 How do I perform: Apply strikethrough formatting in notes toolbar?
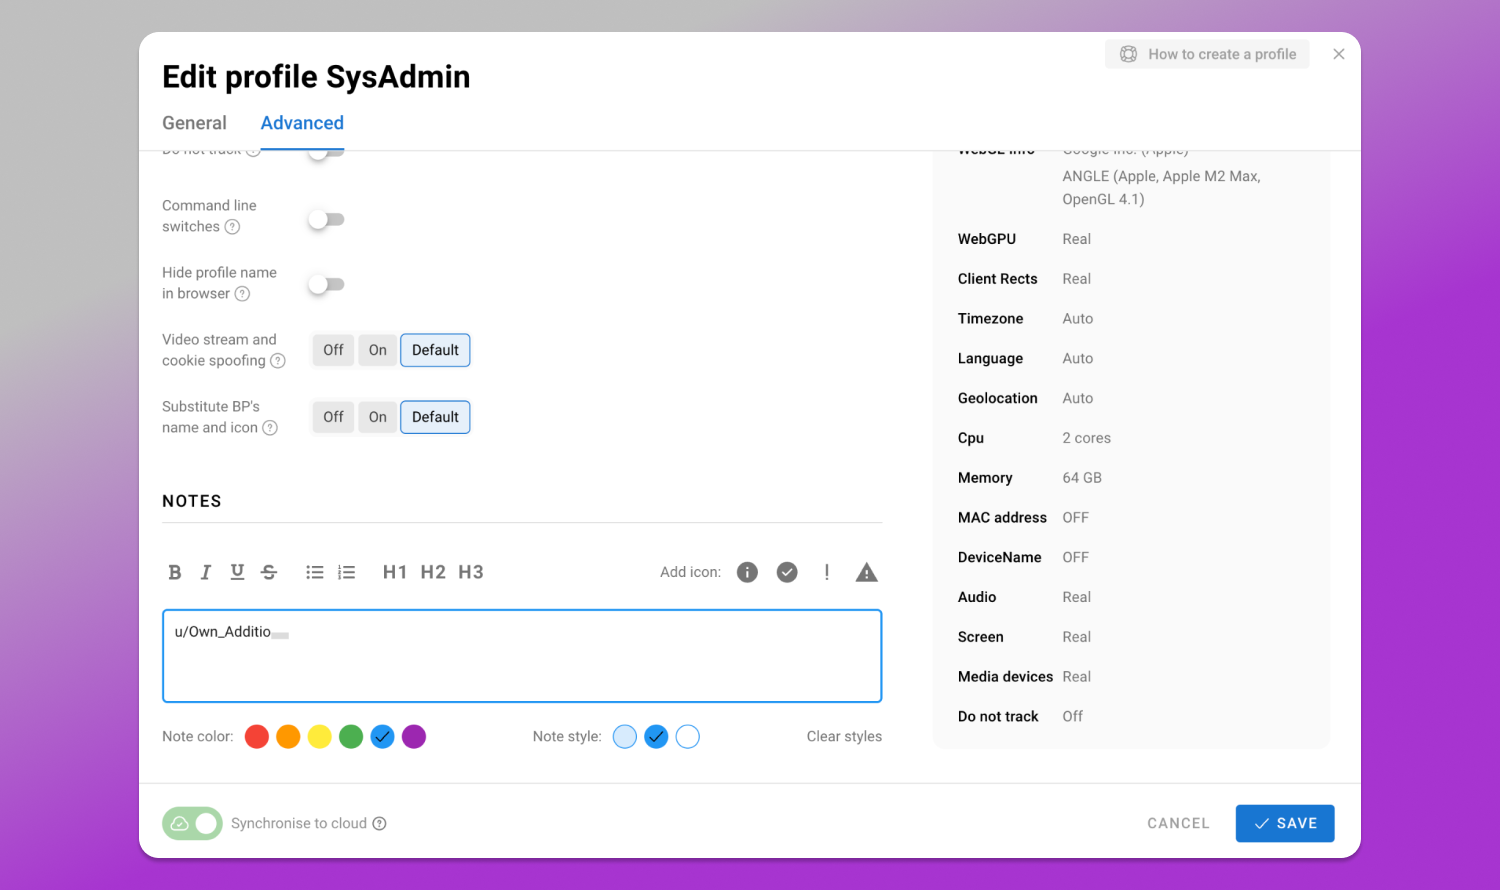(x=269, y=572)
